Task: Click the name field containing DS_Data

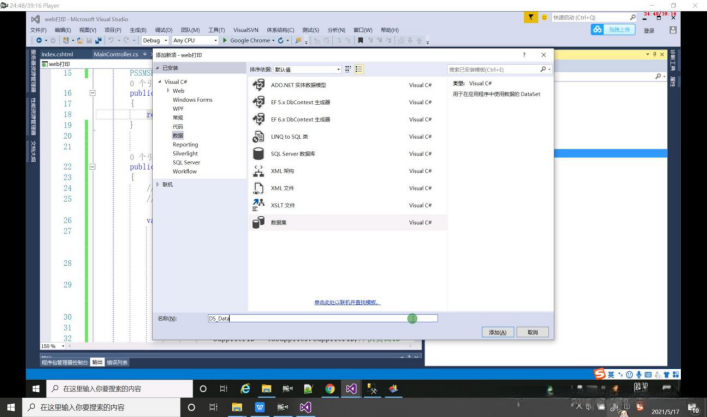Action: coord(322,318)
